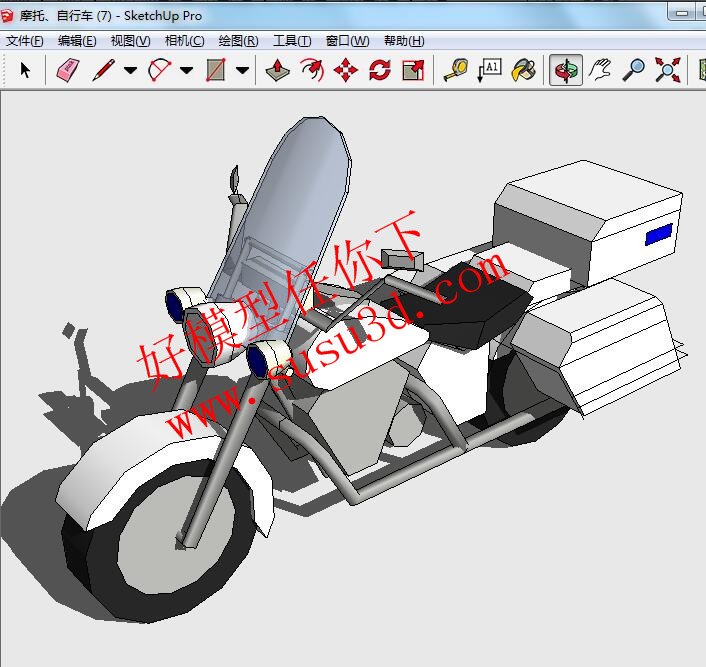706x667 pixels.
Task: Expand the Rectangle shapes dropdown arrow
Action: pyautogui.click(x=242, y=70)
